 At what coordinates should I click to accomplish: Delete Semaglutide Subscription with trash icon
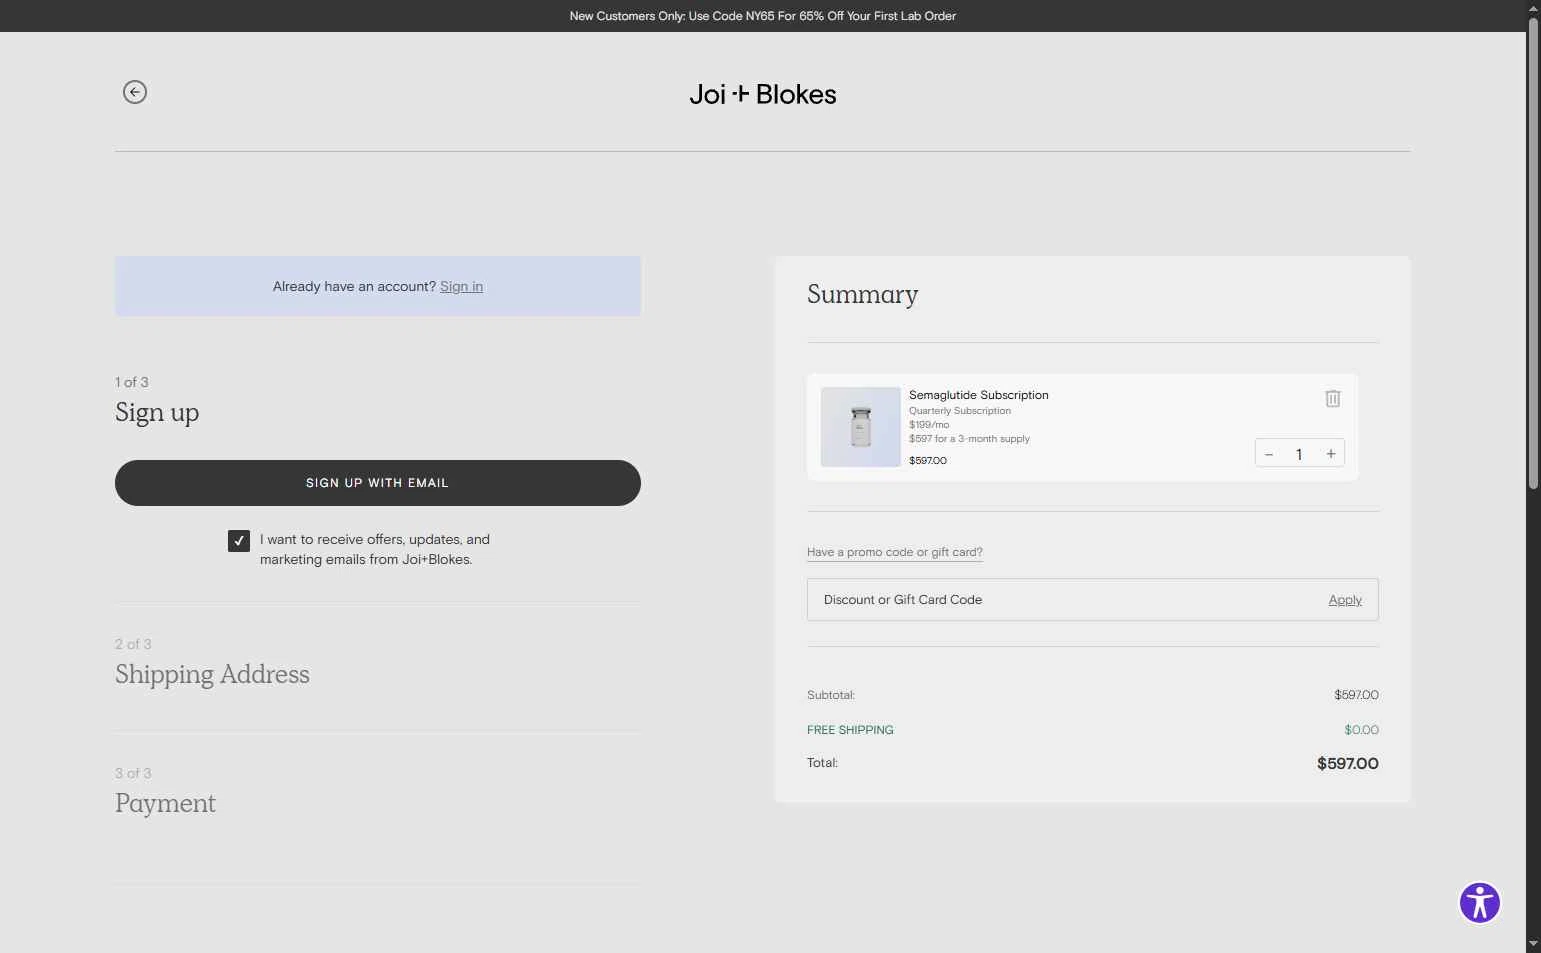pyautogui.click(x=1332, y=398)
